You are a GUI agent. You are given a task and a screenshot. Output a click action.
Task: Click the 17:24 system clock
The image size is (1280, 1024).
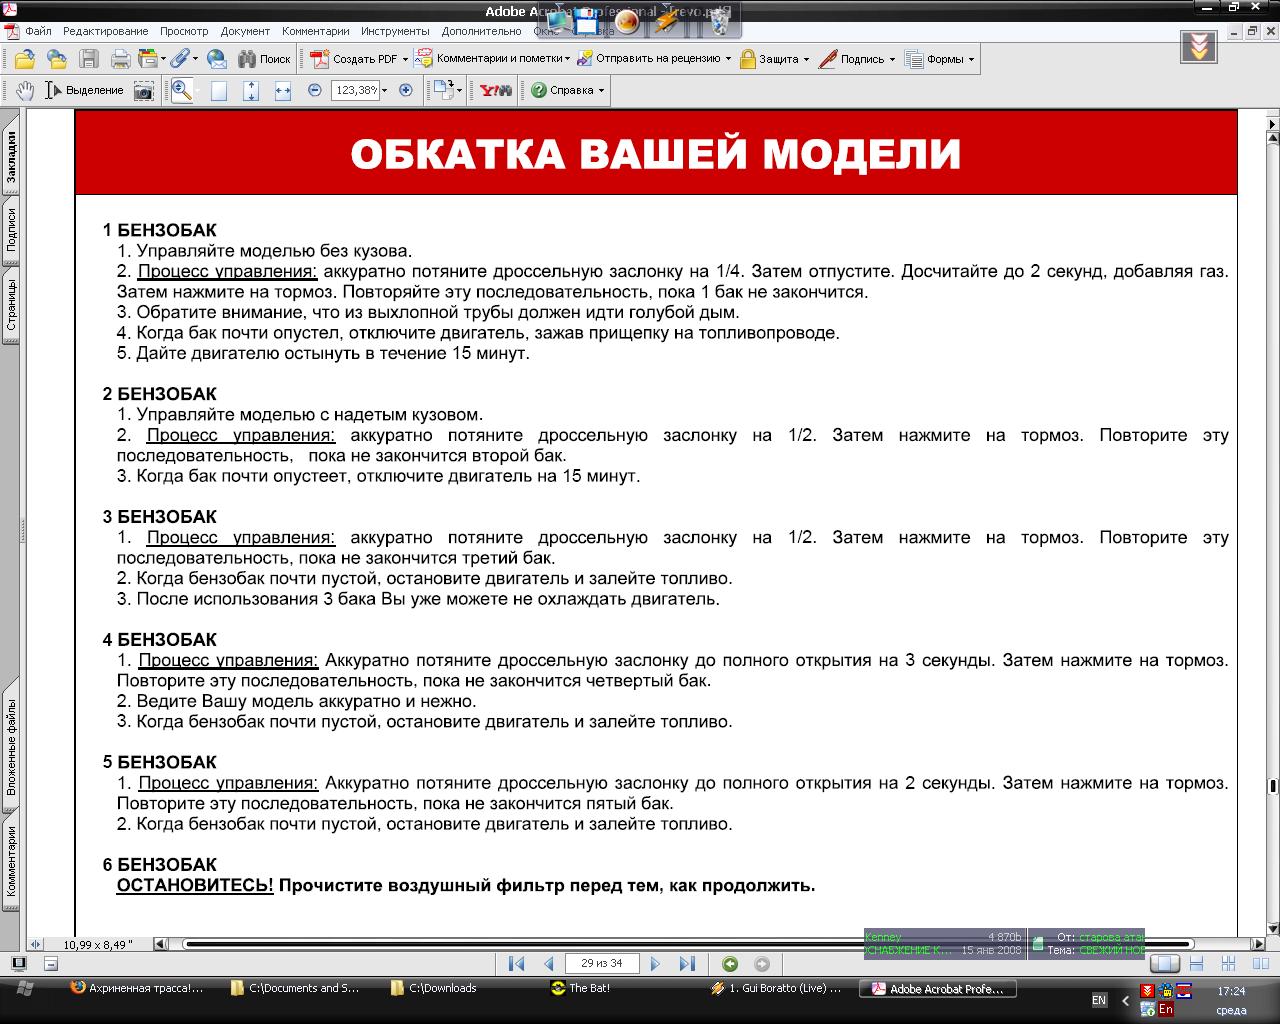[1231, 991]
